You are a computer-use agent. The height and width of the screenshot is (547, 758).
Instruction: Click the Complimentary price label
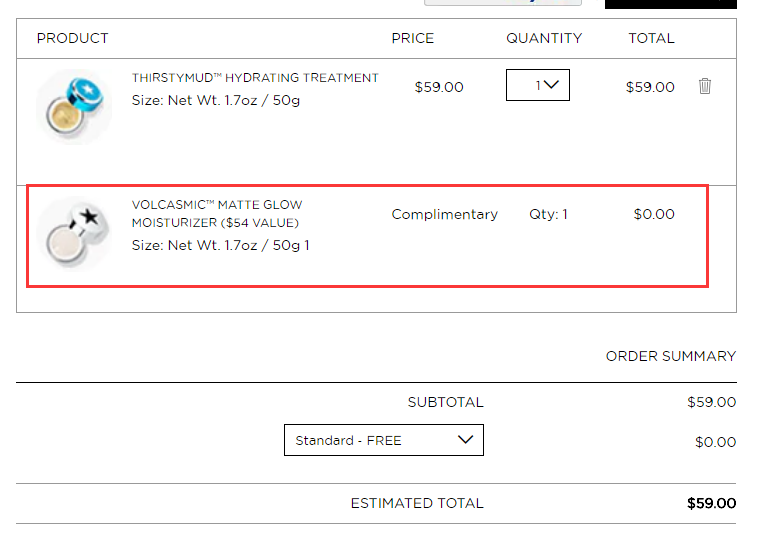pos(444,214)
